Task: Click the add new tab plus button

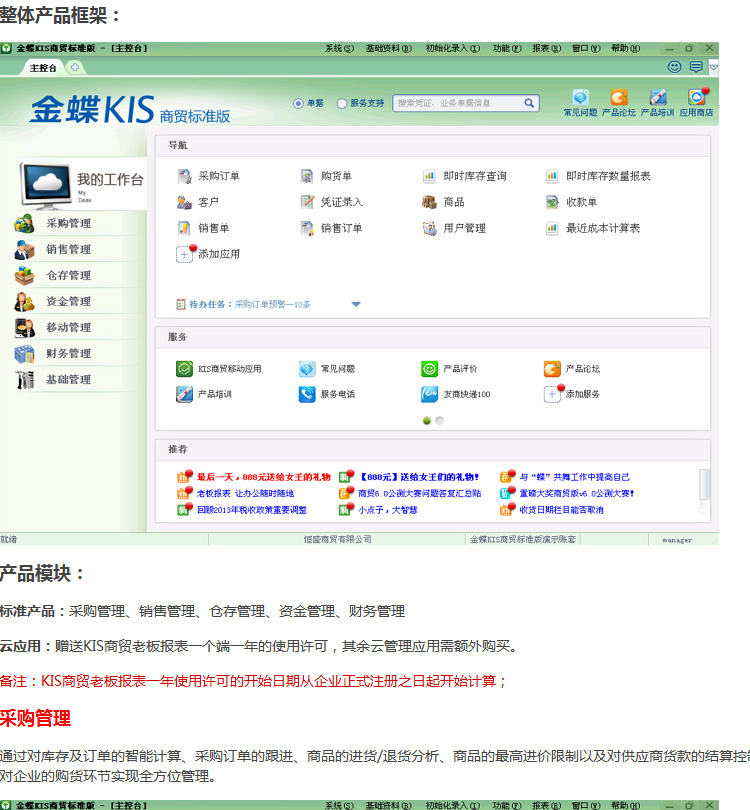Action: (75, 67)
